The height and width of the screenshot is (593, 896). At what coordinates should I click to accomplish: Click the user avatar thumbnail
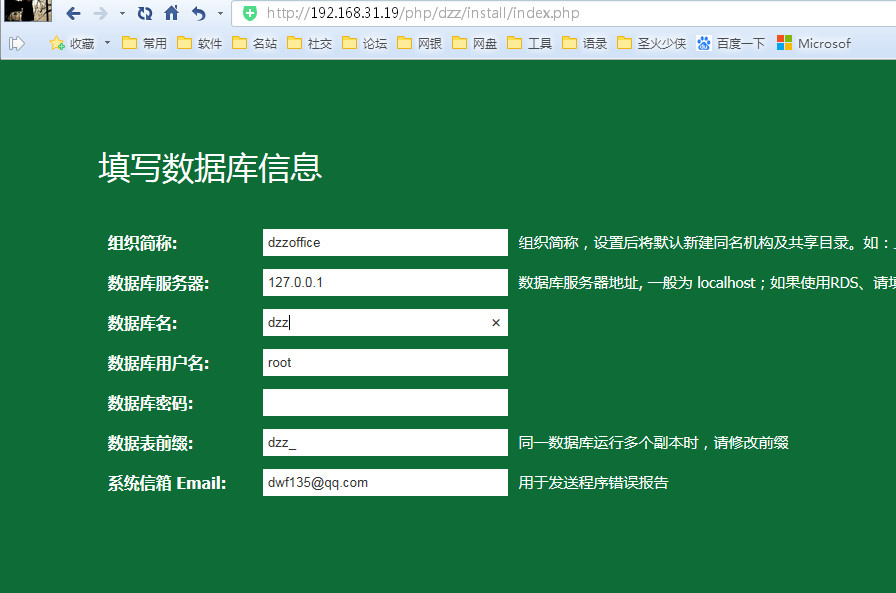(27, 11)
